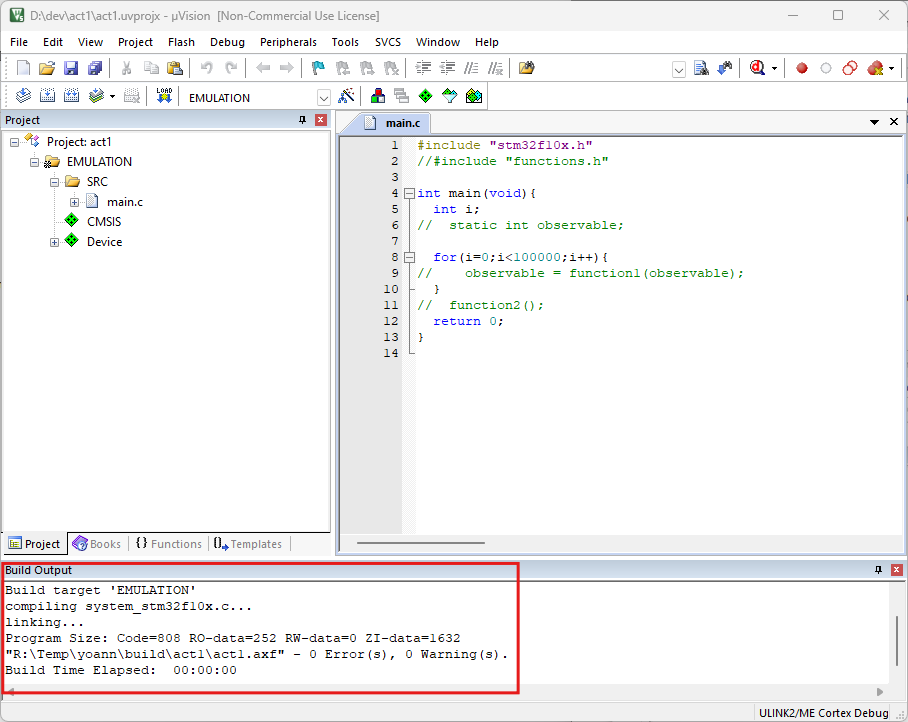Open the Peripherals menu
Image resolution: width=908 pixels, height=722 pixels.
pos(288,42)
